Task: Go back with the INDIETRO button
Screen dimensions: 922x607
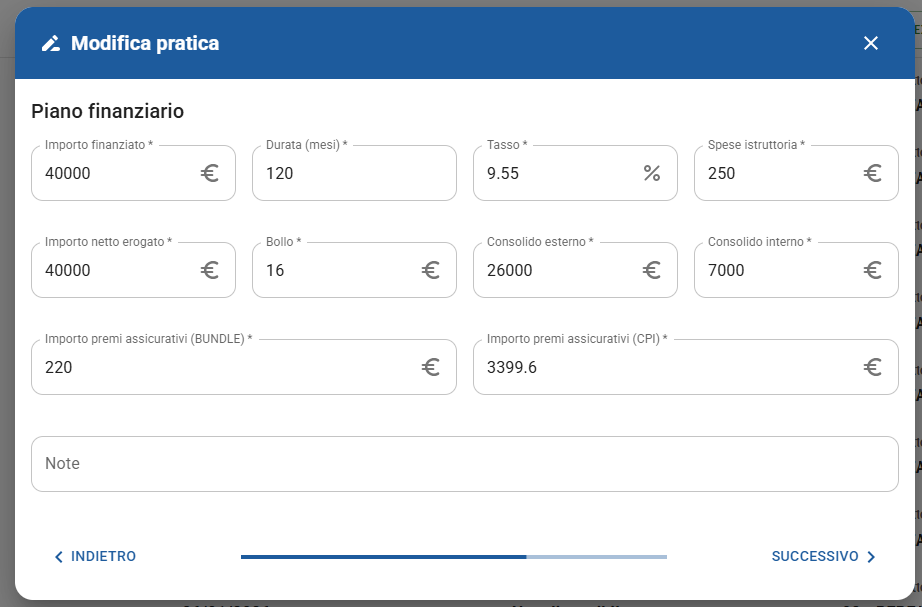Action: (x=95, y=557)
